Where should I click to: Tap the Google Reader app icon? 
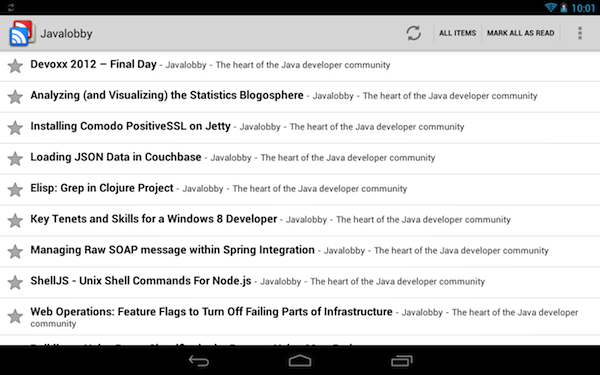23,33
